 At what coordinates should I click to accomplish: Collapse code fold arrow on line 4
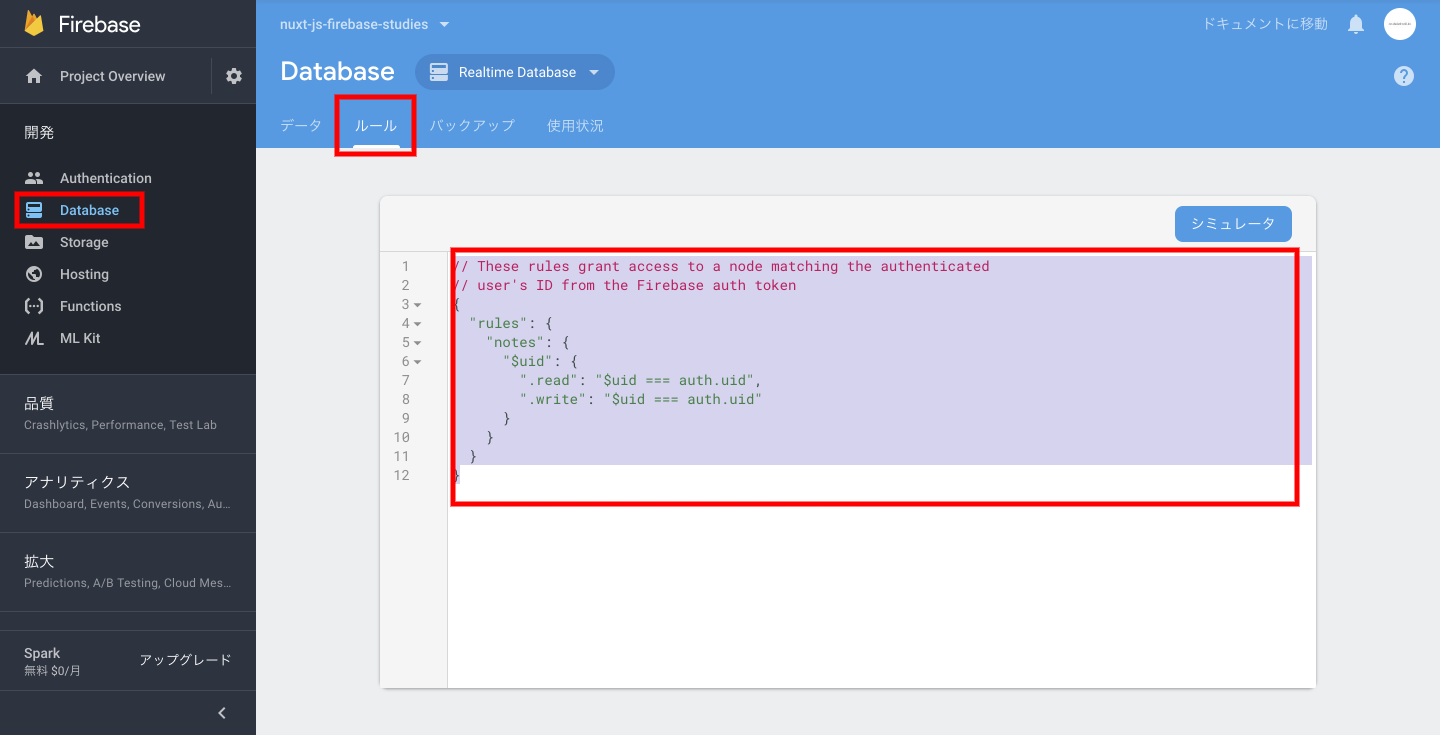click(x=417, y=324)
